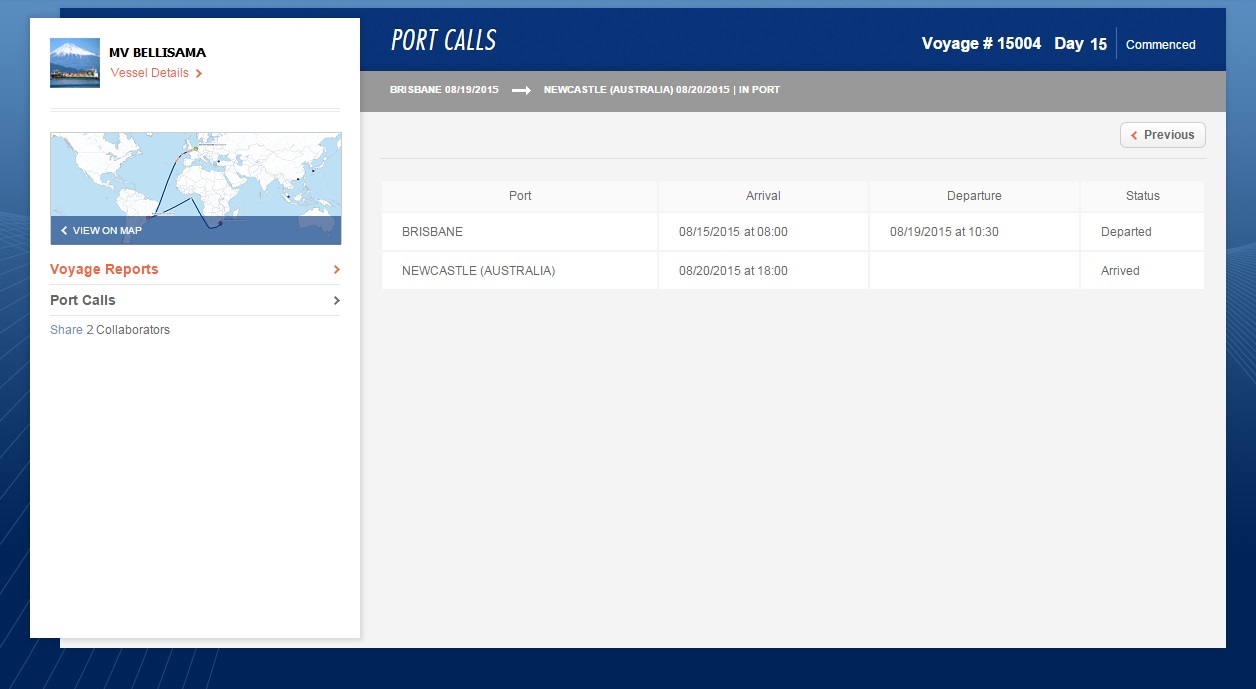Click the chevron next to Vessel Details
This screenshot has width=1256, height=689.
[x=198, y=73]
